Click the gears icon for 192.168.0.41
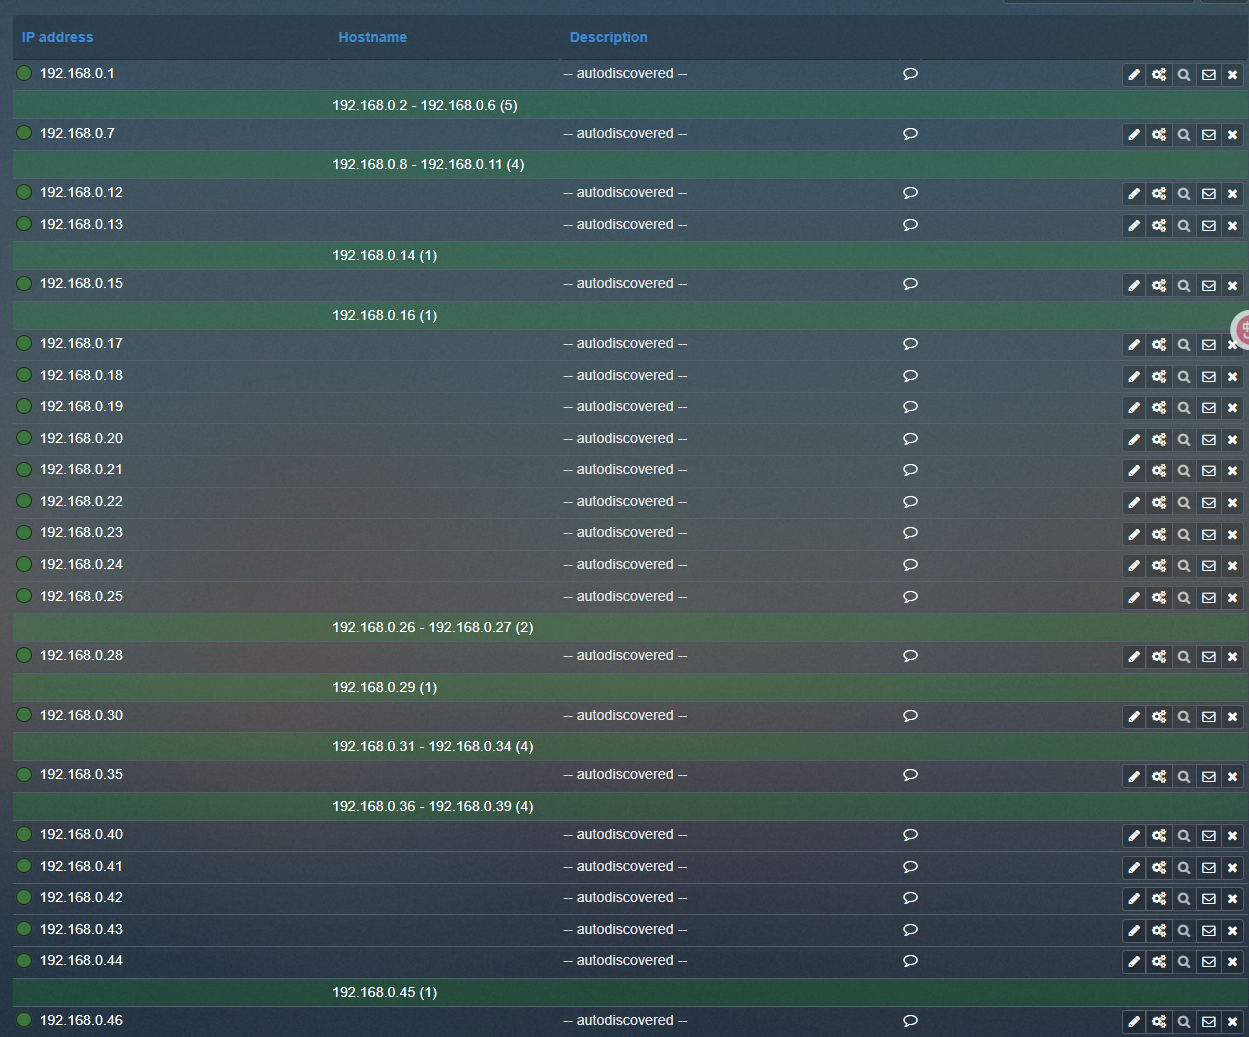The image size is (1249, 1037). tap(1159, 868)
